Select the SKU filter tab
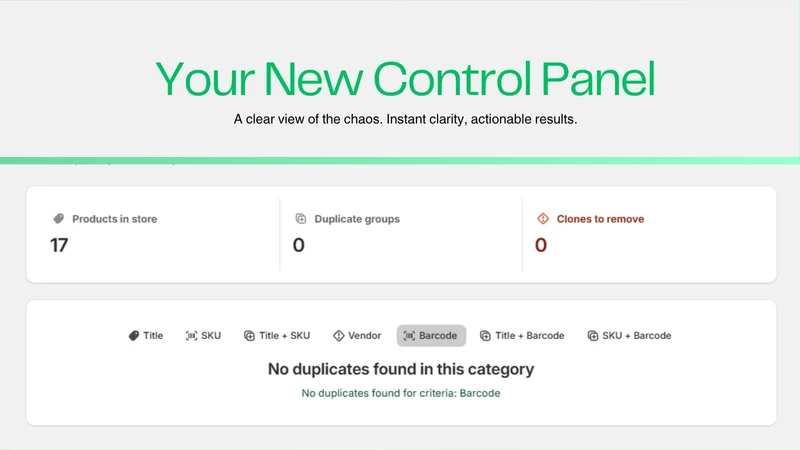Screen dimensions: 800x450 point(204,336)
